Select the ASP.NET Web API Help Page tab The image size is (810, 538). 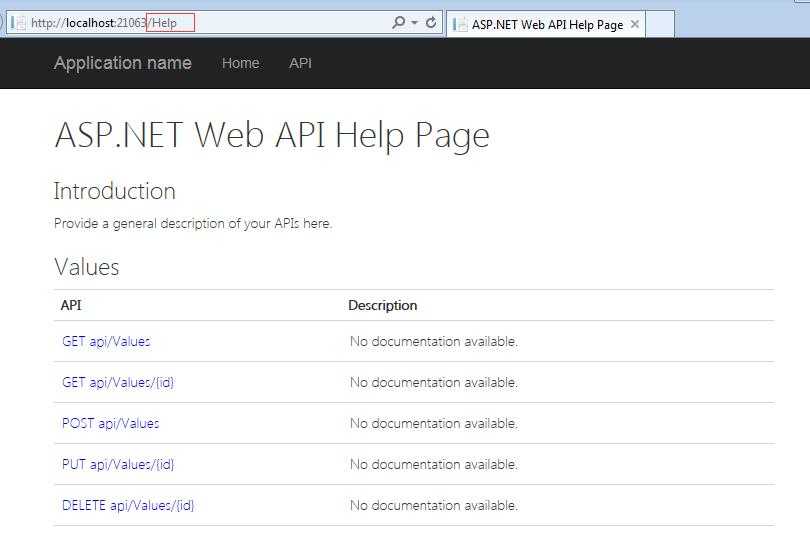(546, 24)
